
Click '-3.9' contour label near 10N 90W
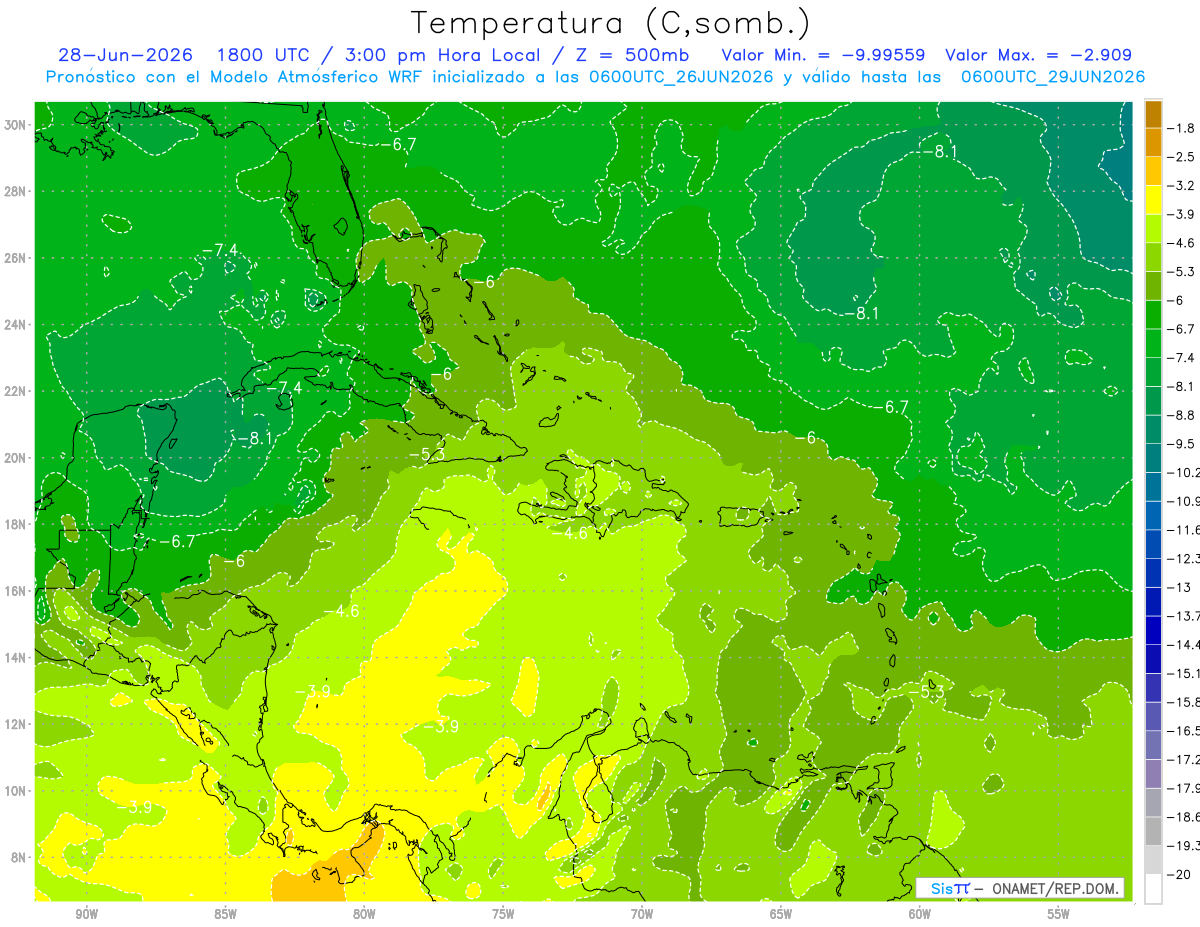(x=135, y=807)
